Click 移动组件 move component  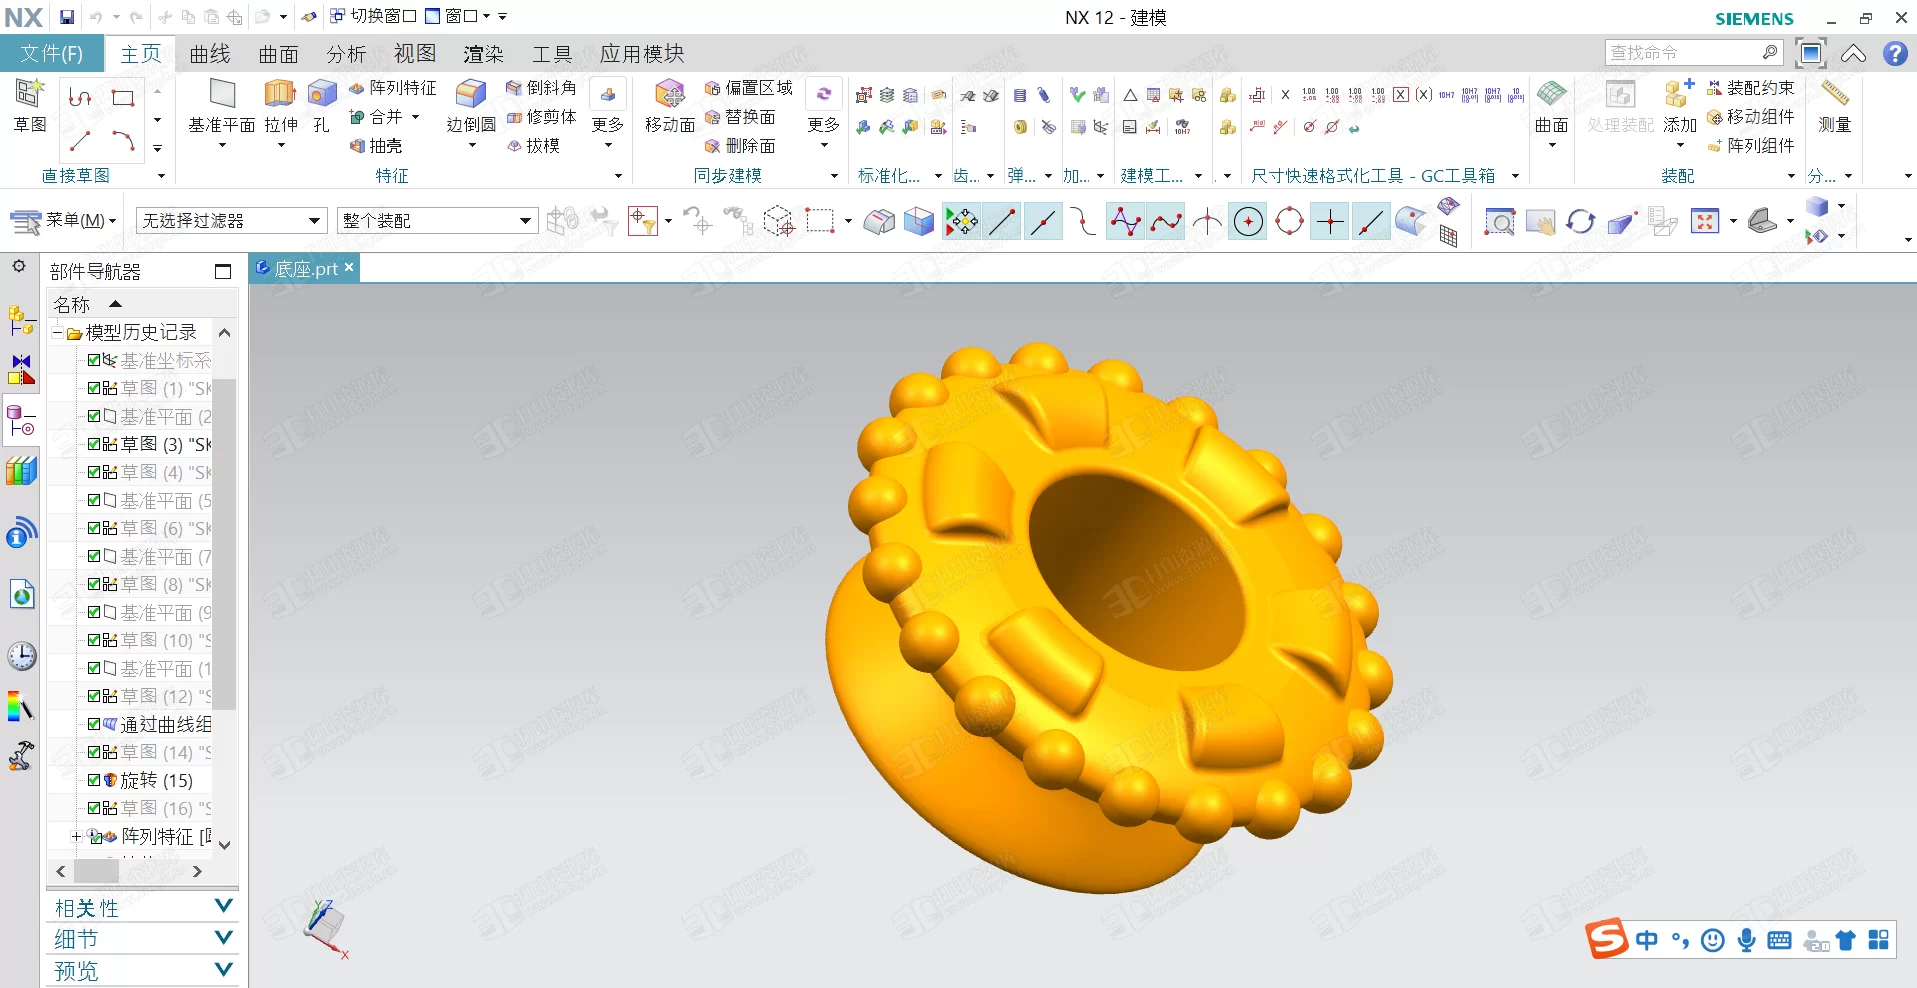(x=1750, y=117)
